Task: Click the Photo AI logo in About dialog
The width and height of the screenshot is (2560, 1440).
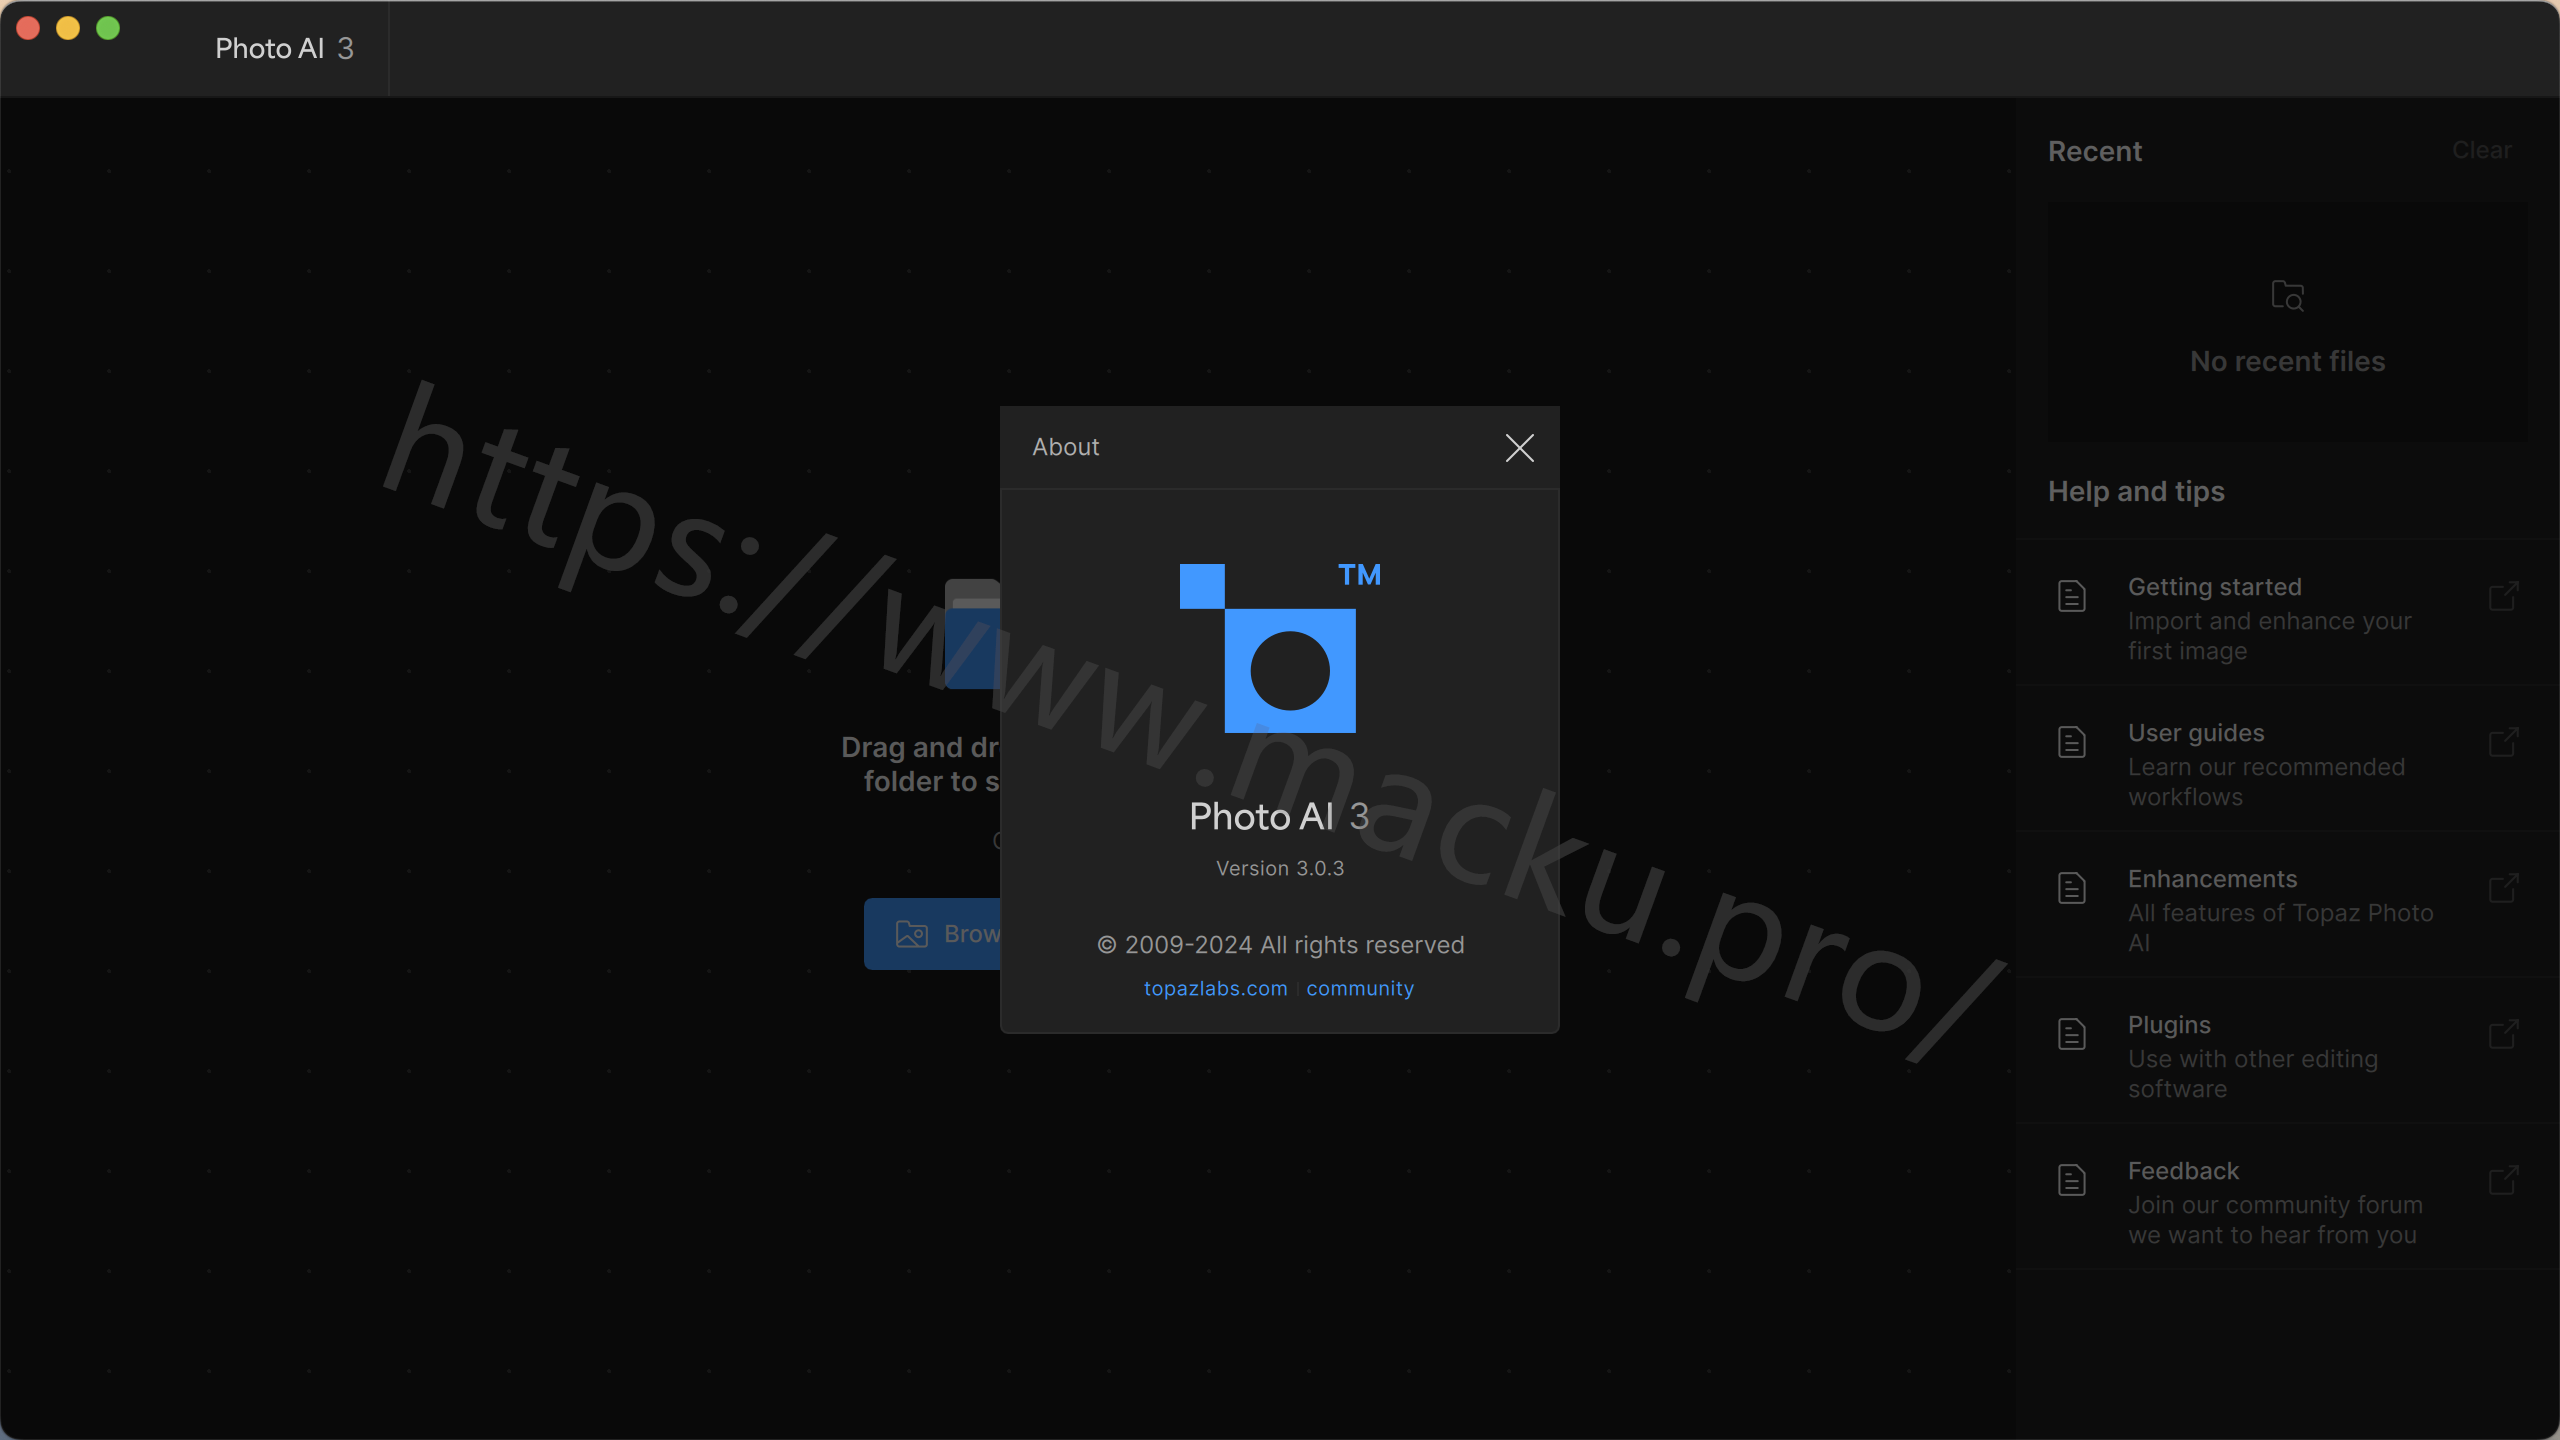Action: pos(1280,647)
